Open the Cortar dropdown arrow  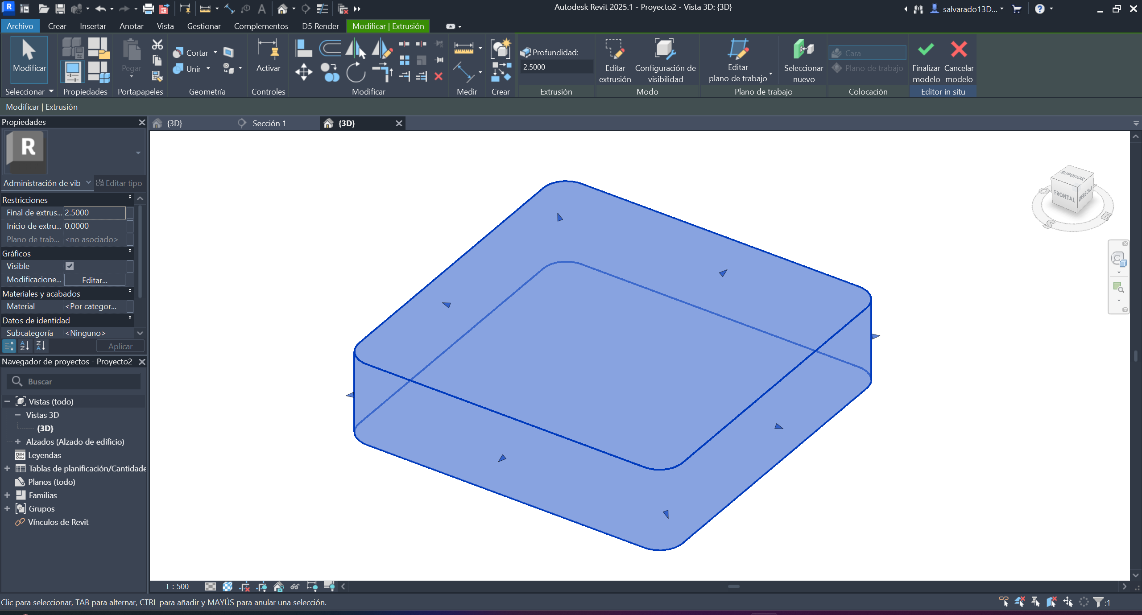pyautogui.click(x=215, y=52)
